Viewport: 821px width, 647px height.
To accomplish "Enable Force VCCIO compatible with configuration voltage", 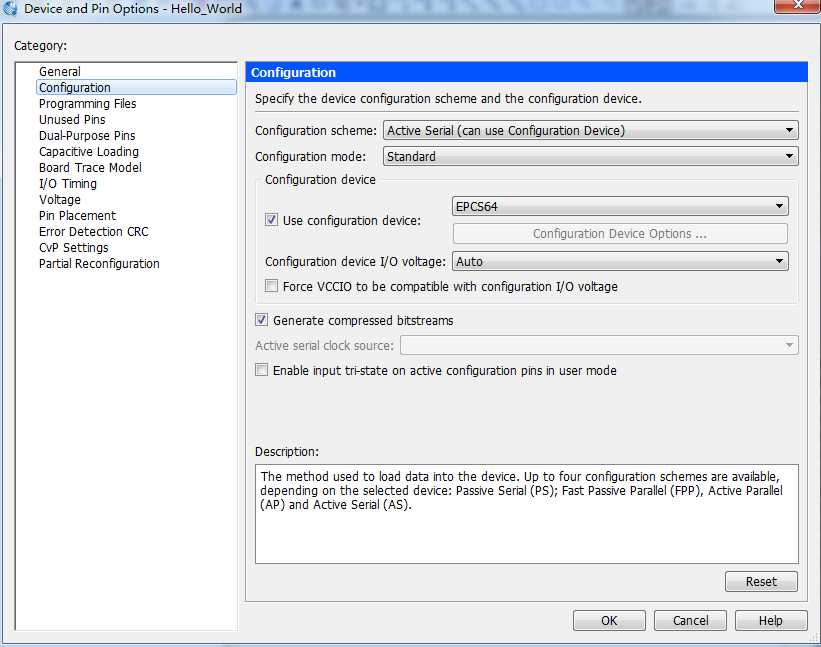I will click(271, 286).
